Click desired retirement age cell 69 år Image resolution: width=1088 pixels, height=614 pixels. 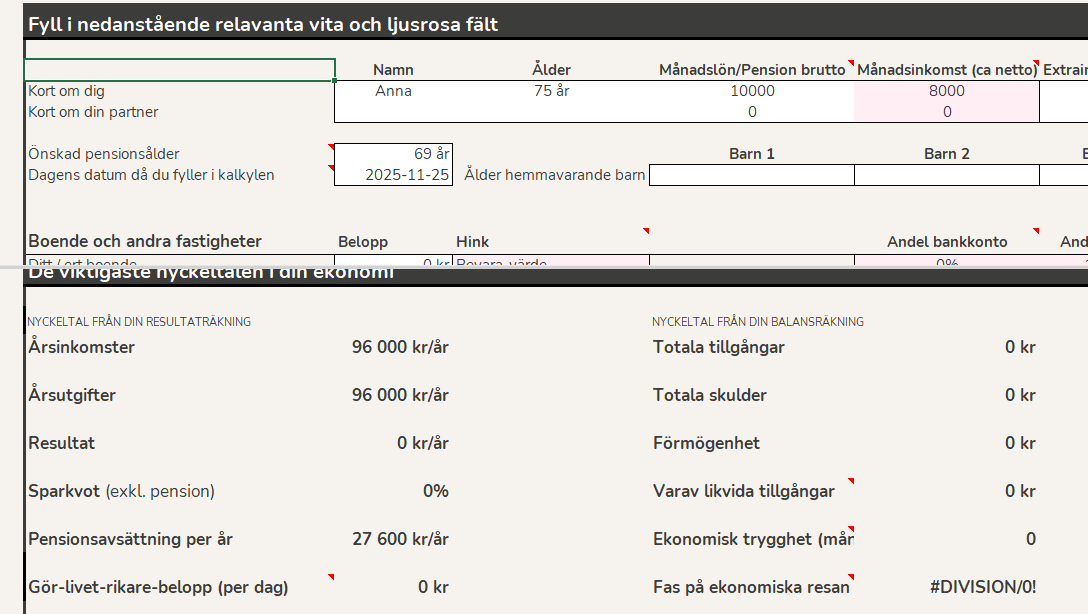tap(393, 154)
